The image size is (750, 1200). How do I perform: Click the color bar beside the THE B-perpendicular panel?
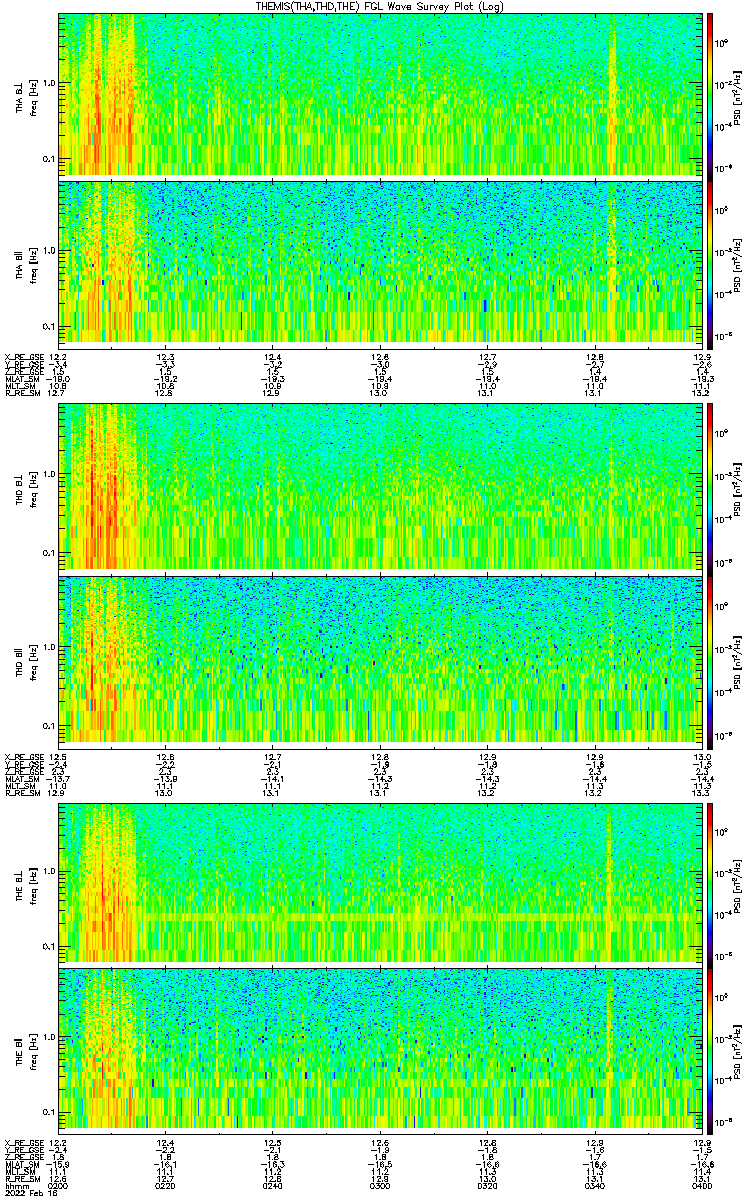point(710,882)
